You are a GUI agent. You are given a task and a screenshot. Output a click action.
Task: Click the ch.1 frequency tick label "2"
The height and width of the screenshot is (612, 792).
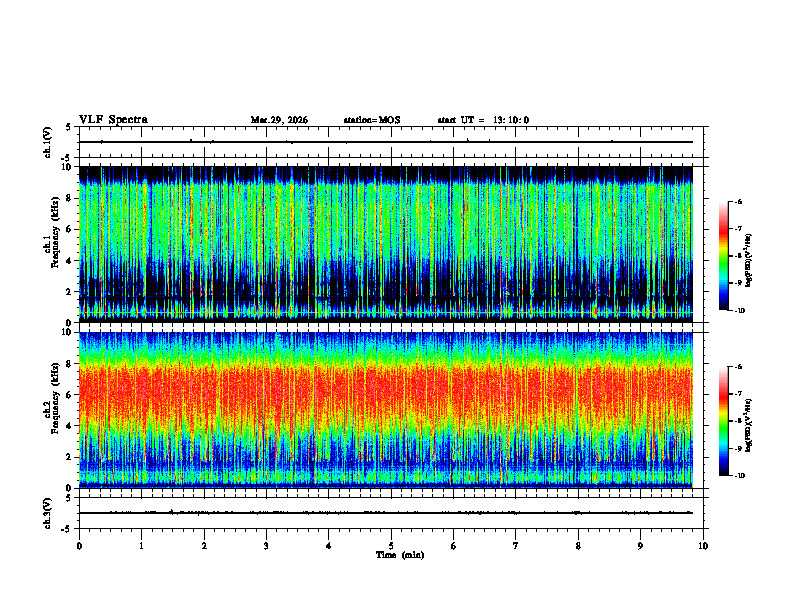coord(69,292)
